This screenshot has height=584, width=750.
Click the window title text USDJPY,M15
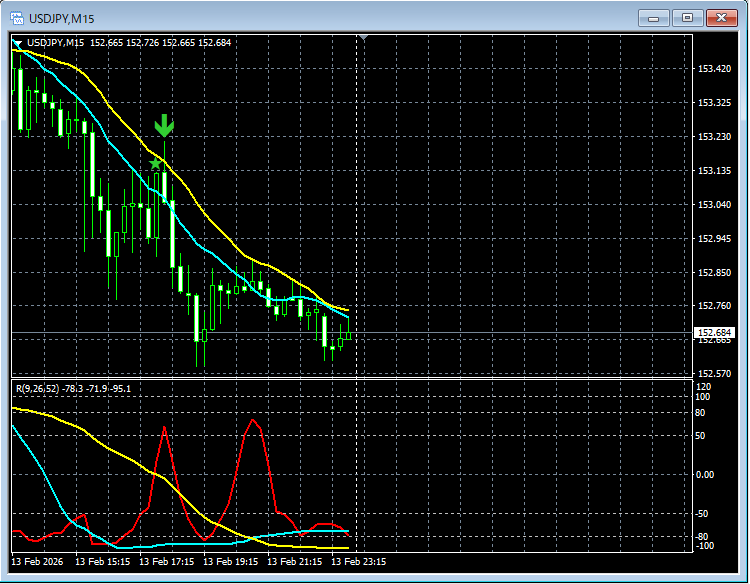tap(61, 18)
